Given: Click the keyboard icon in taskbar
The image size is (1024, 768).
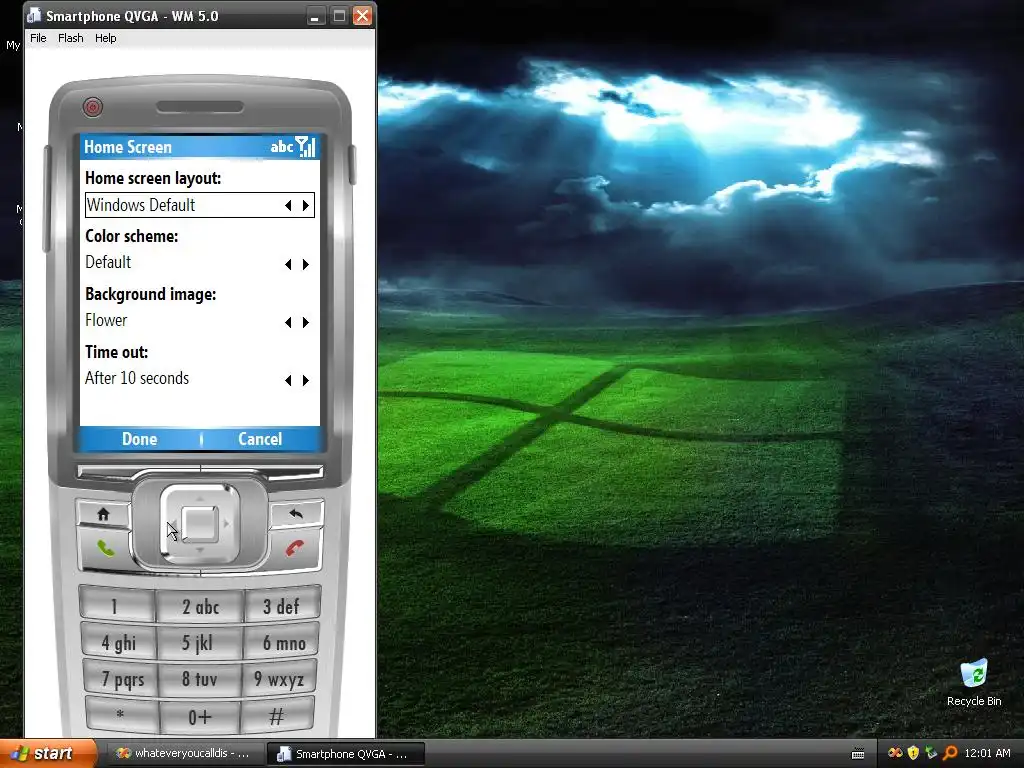Looking at the screenshot, I should pyautogui.click(x=858, y=754).
